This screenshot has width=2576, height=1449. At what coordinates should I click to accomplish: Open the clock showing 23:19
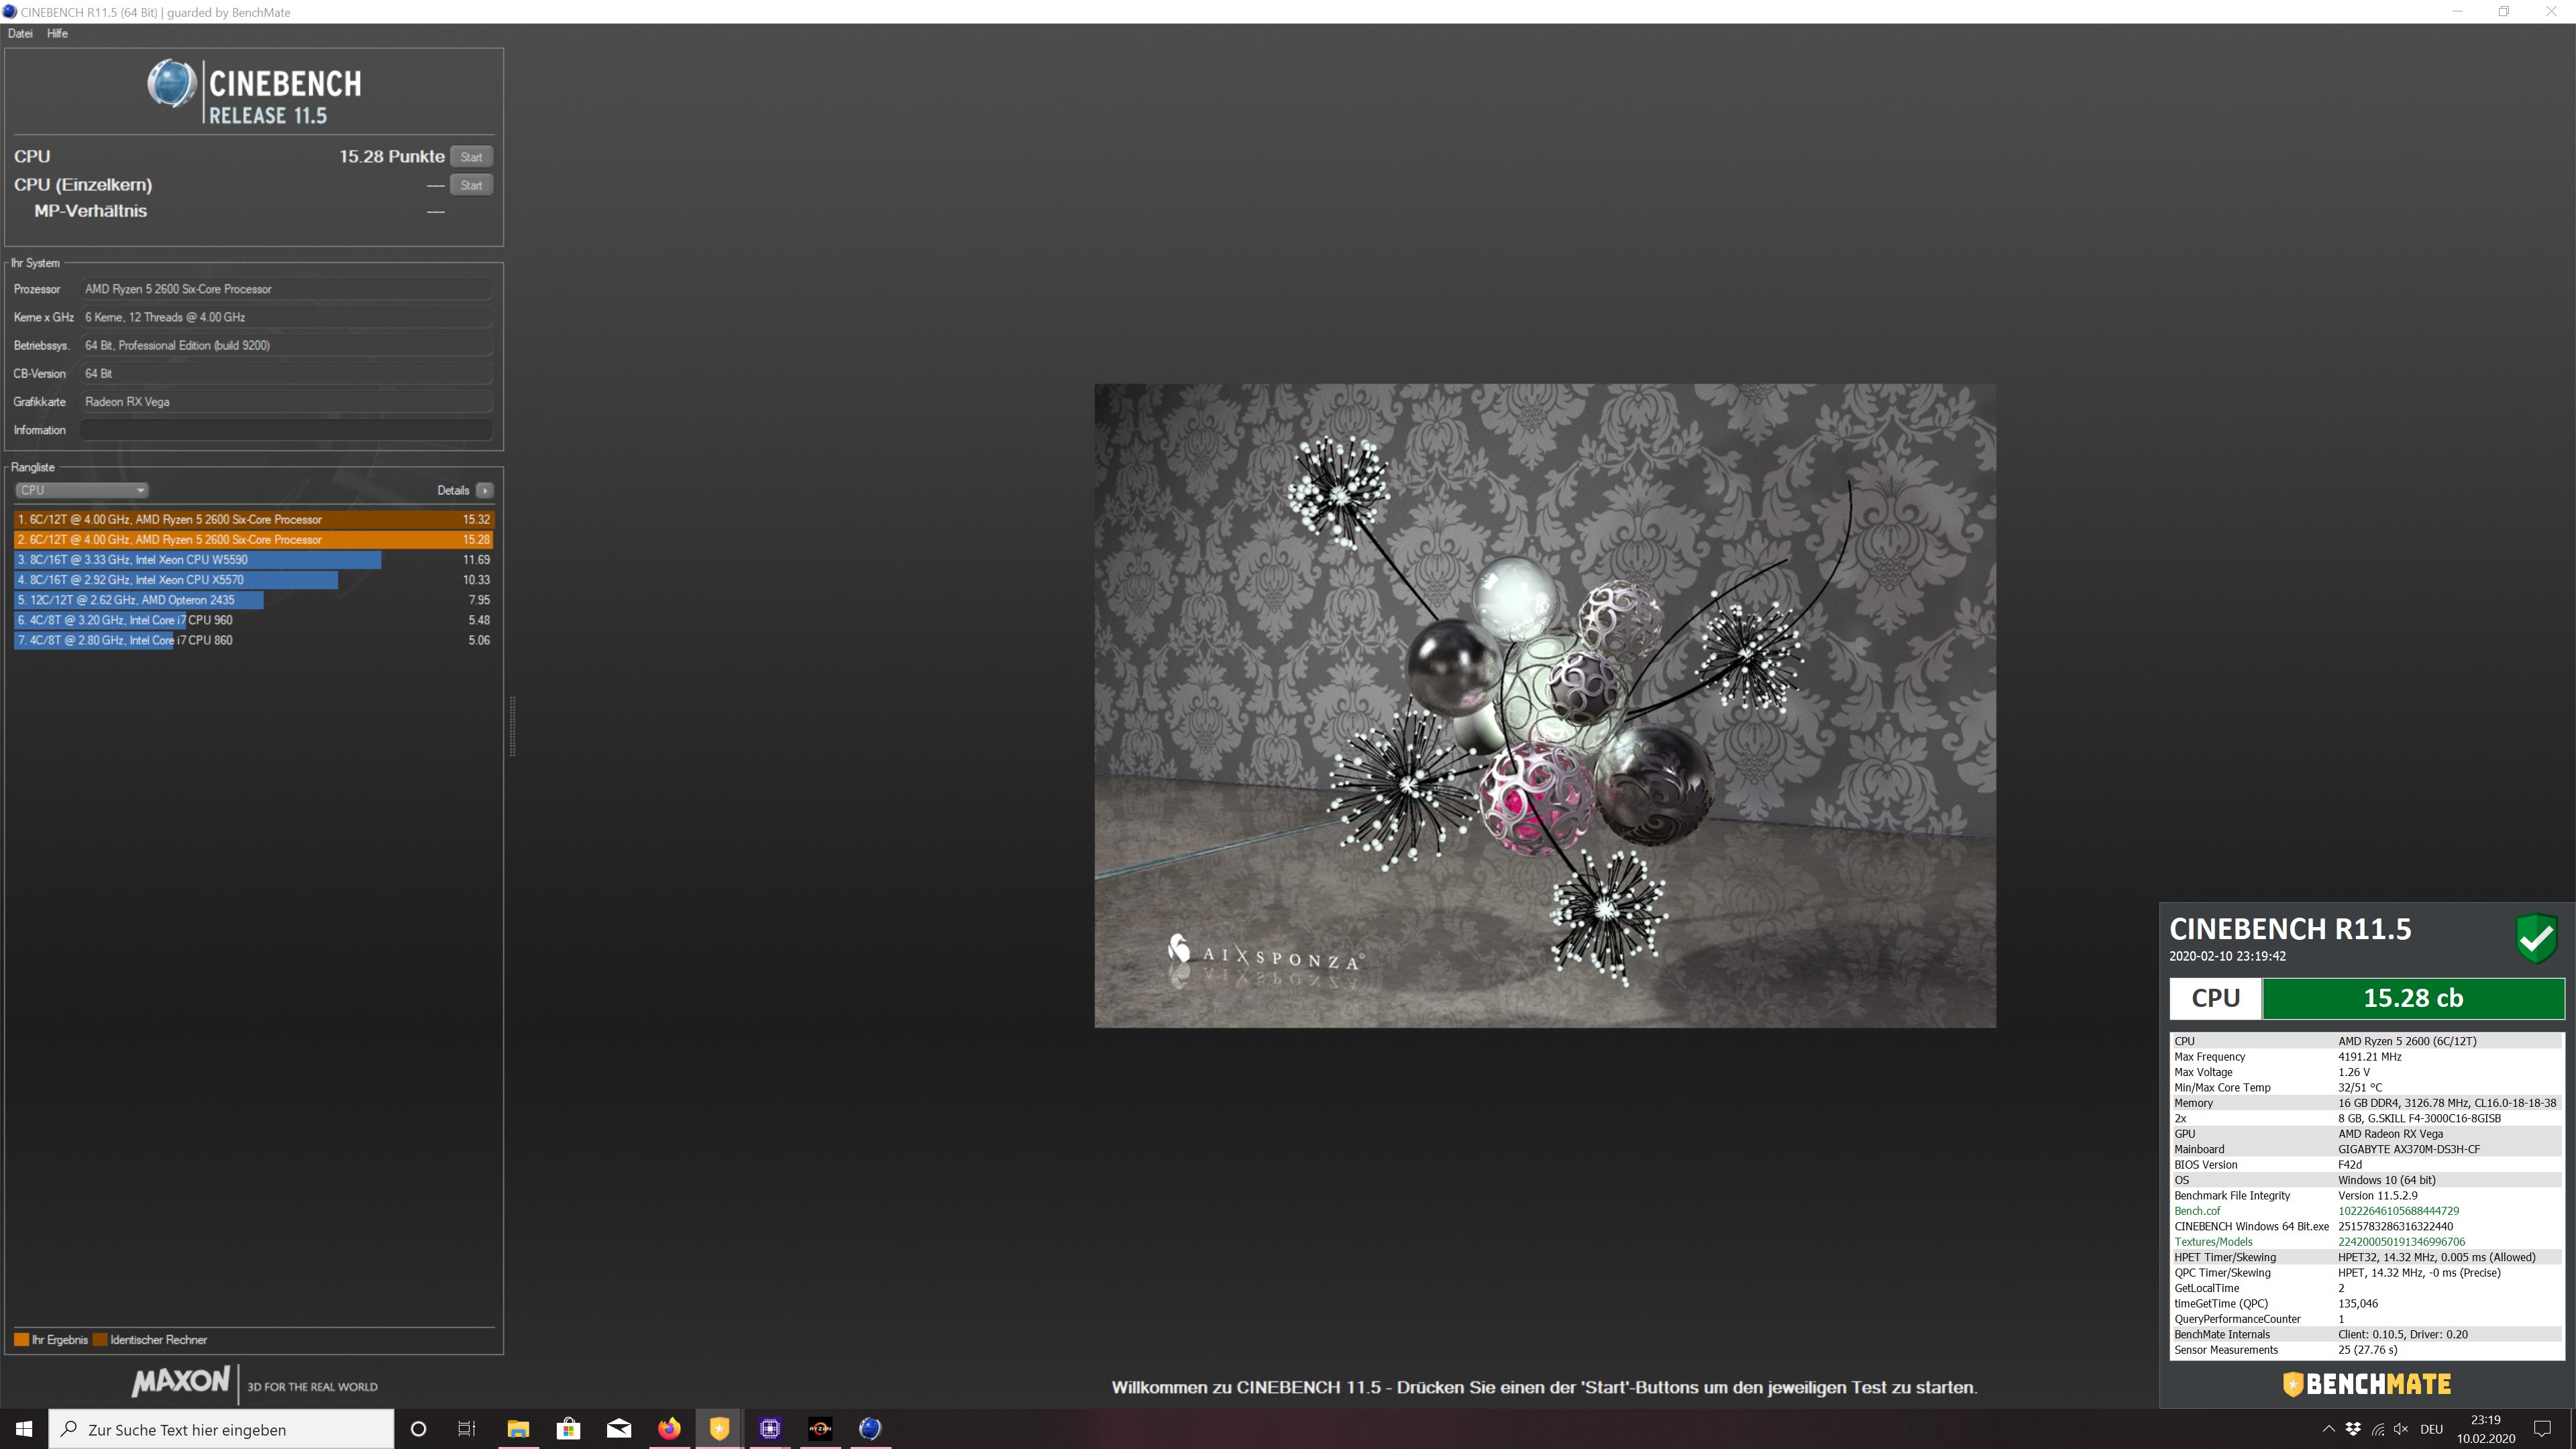(2486, 1429)
